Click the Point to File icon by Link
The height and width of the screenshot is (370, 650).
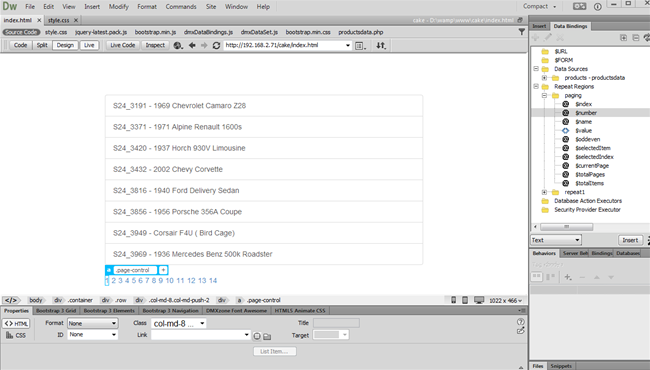(257, 336)
